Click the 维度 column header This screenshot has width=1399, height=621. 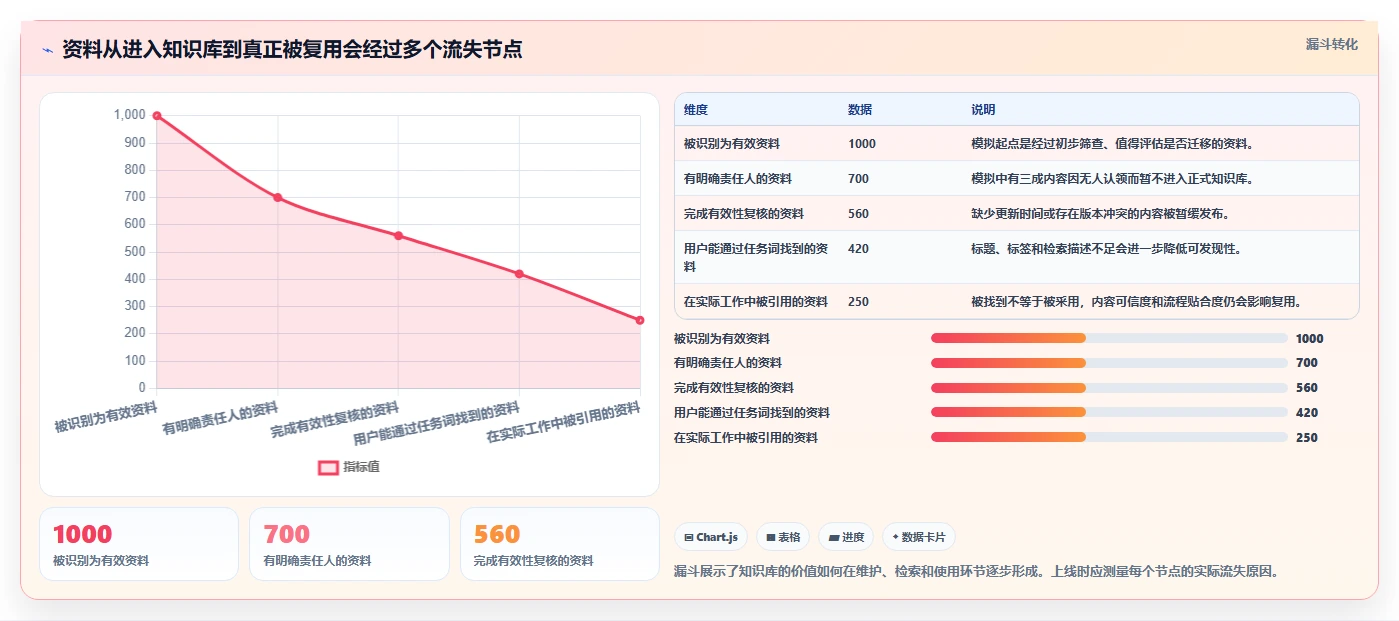(x=696, y=110)
